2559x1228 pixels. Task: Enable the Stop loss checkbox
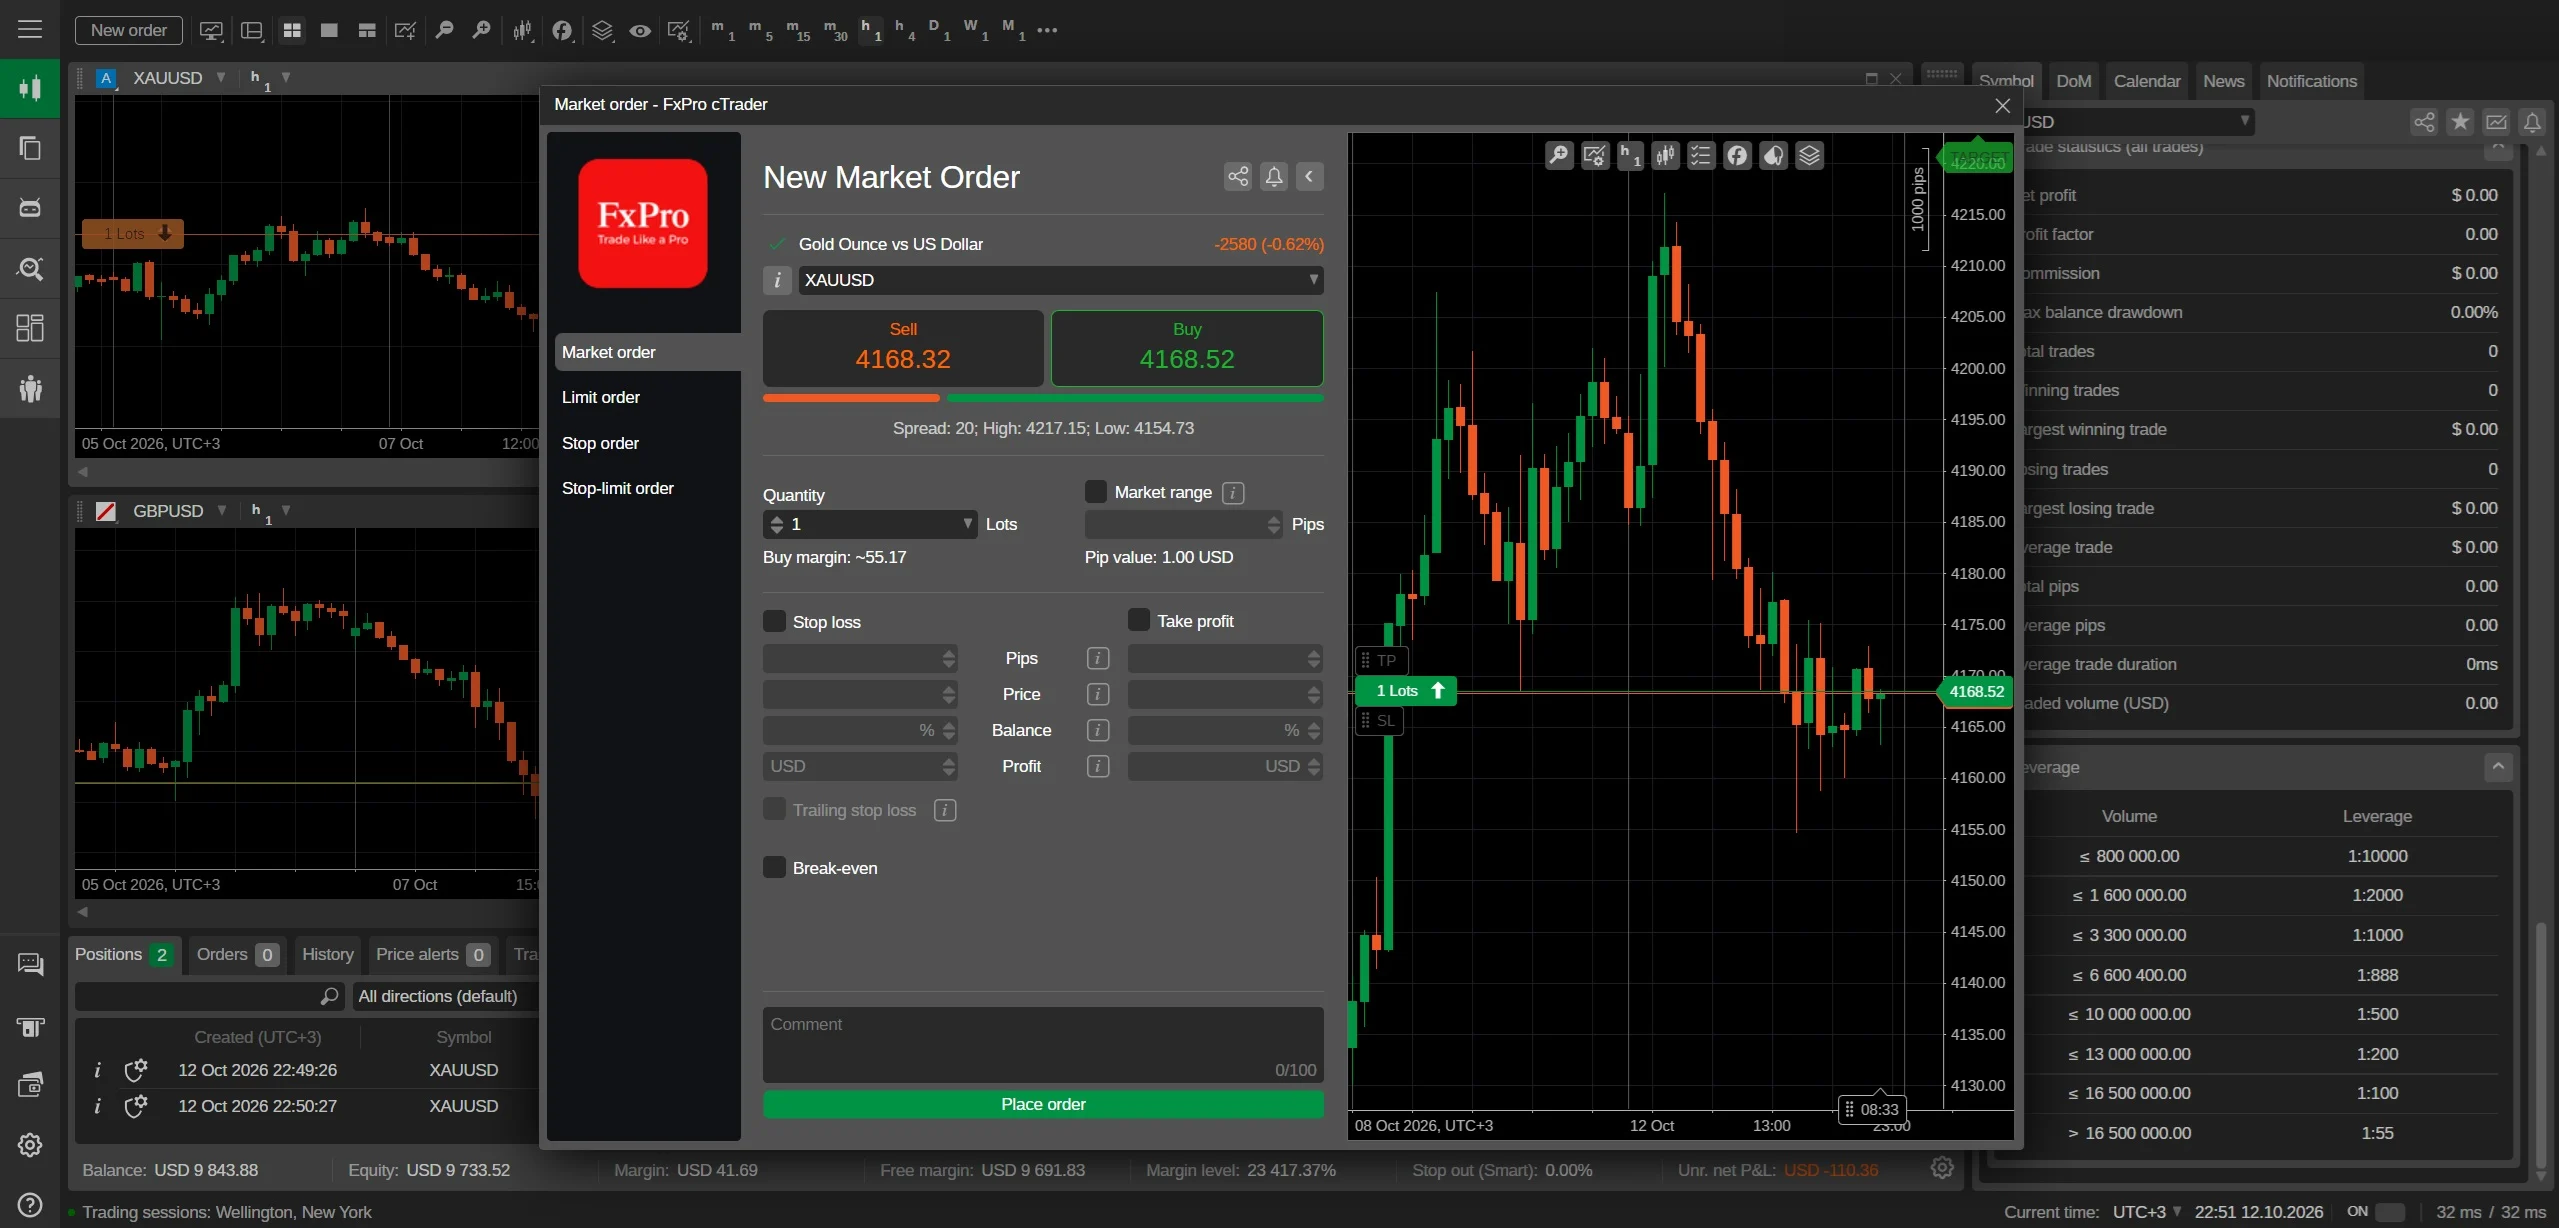click(774, 621)
